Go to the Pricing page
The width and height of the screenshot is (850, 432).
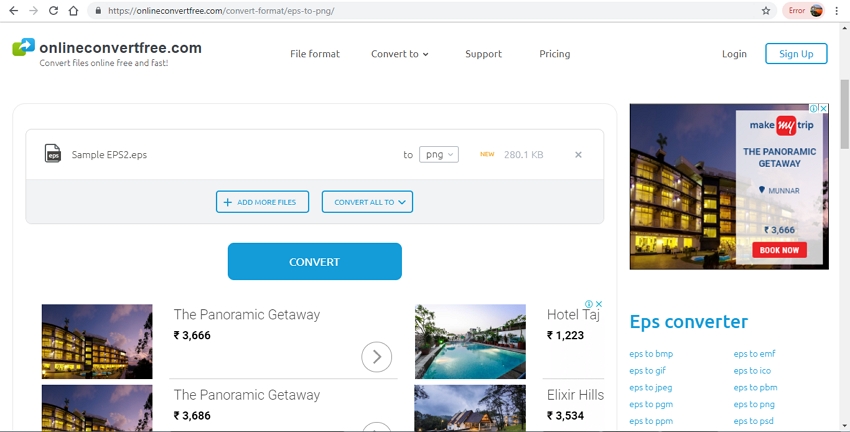pyautogui.click(x=554, y=54)
